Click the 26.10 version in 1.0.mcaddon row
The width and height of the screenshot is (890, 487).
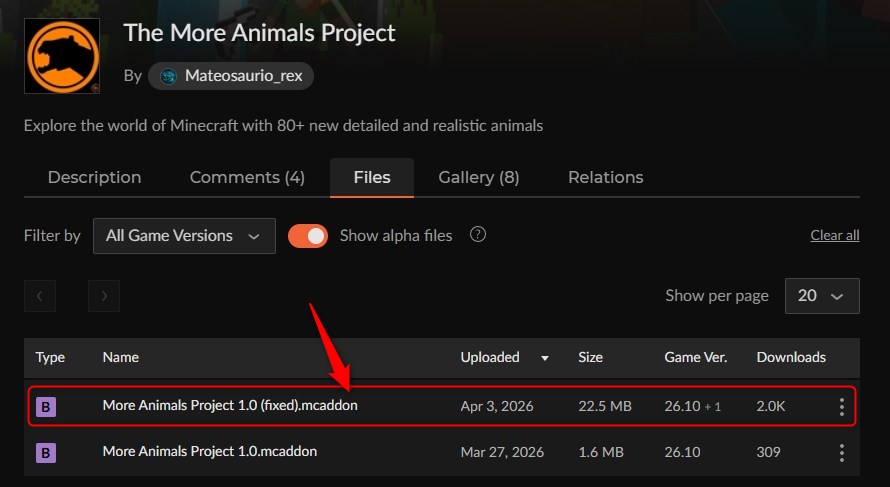(x=682, y=452)
